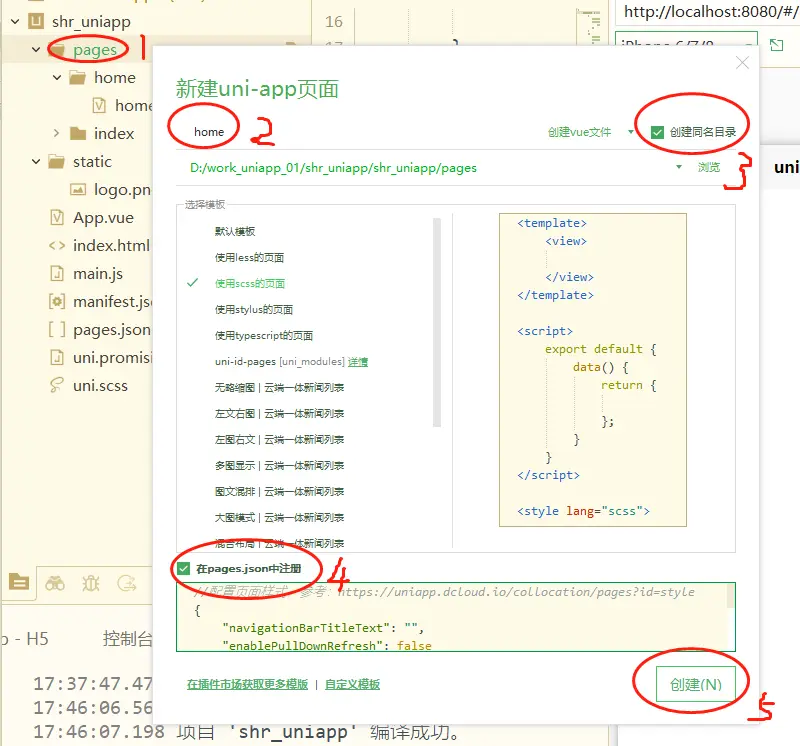Click the shr_uniapp project icon
The height and width of the screenshot is (746, 800).
click(36, 21)
